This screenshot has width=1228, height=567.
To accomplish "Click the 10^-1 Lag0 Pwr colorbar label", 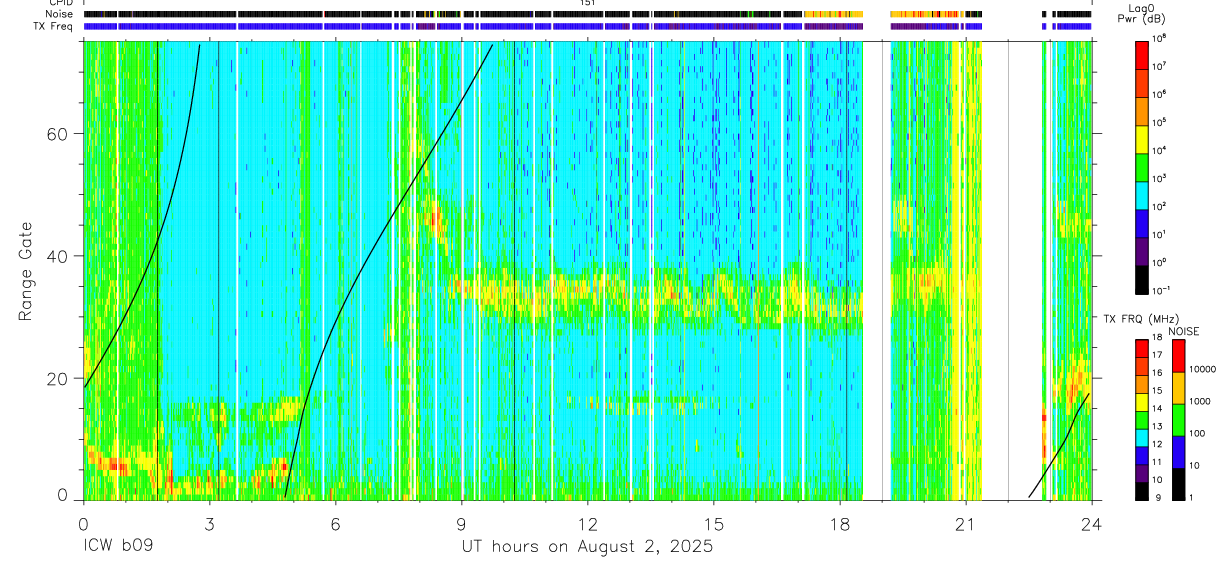I will [1159, 291].
